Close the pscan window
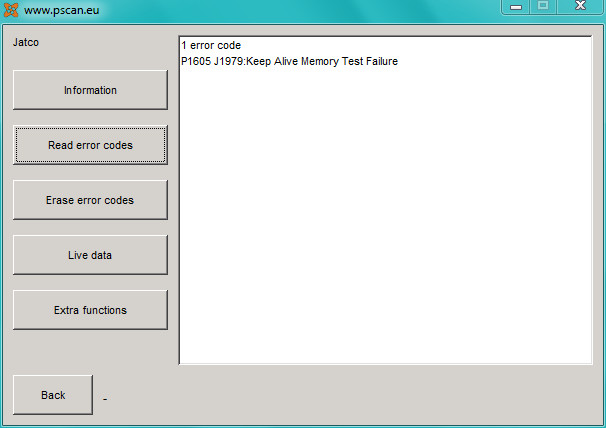The width and height of the screenshot is (606, 428). [580, 6]
